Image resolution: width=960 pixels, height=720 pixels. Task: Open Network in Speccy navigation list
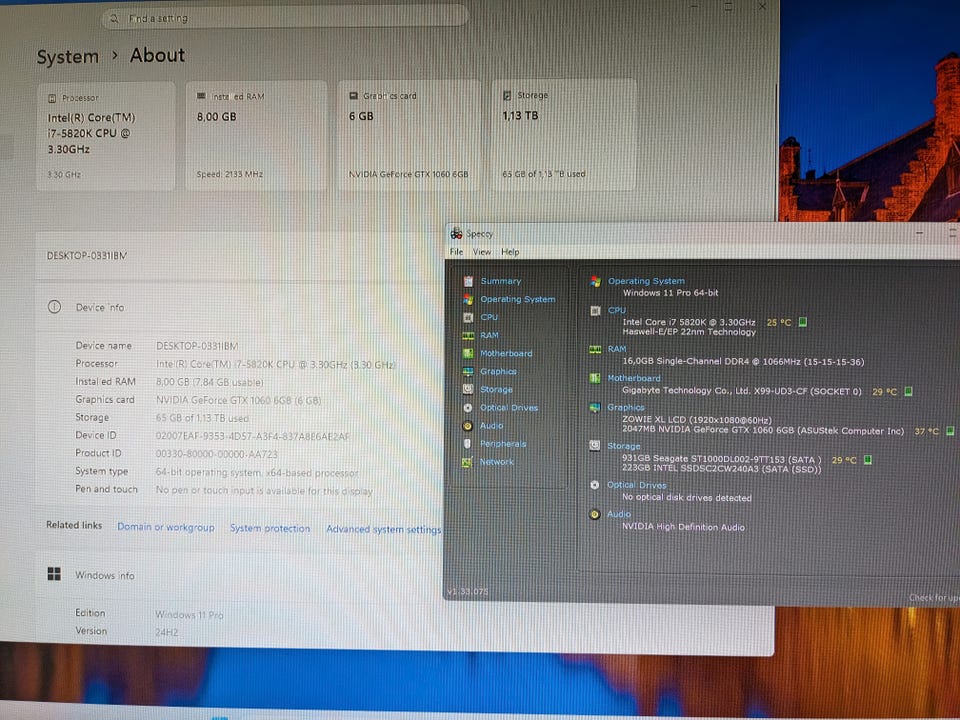click(497, 462)
